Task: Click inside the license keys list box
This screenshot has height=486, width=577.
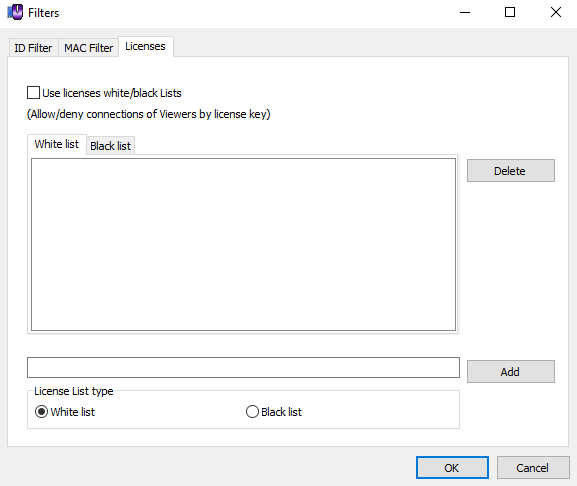Action: point(243,244)
